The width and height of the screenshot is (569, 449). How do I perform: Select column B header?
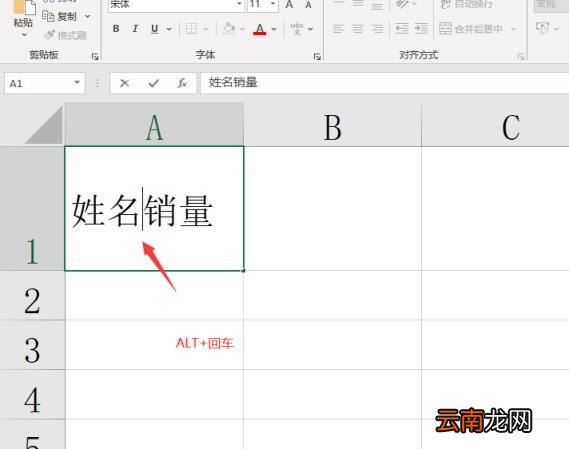332,125
